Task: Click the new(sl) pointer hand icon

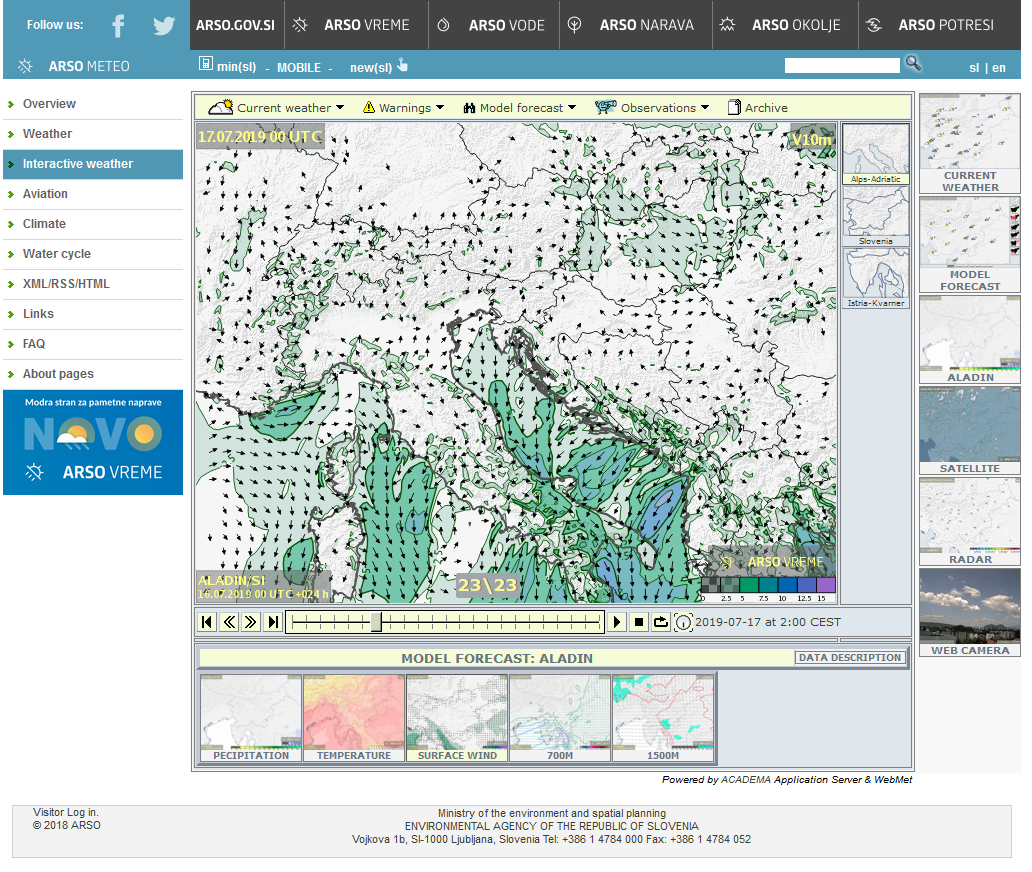Action: pos(402,64)
